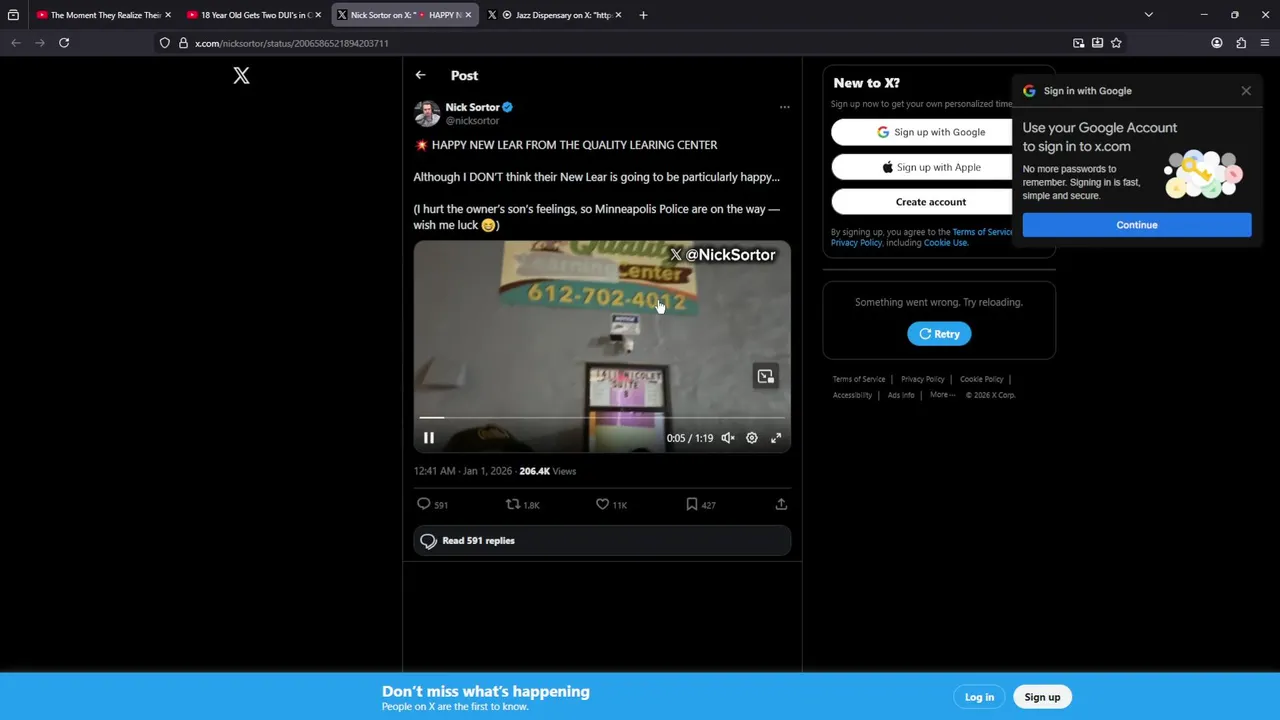Open video settings gear icon
The height and width of the screenshot is (720, 1280).
[x=752, y=438]
